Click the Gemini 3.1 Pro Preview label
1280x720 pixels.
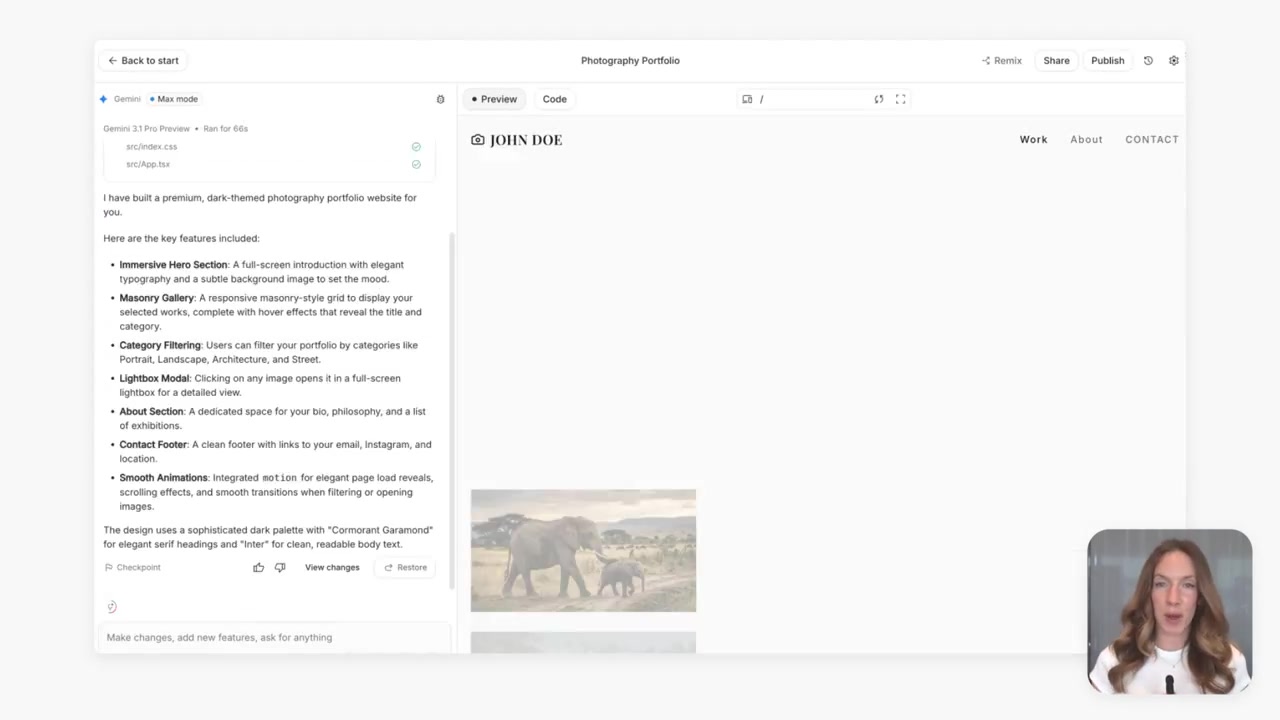146,128
